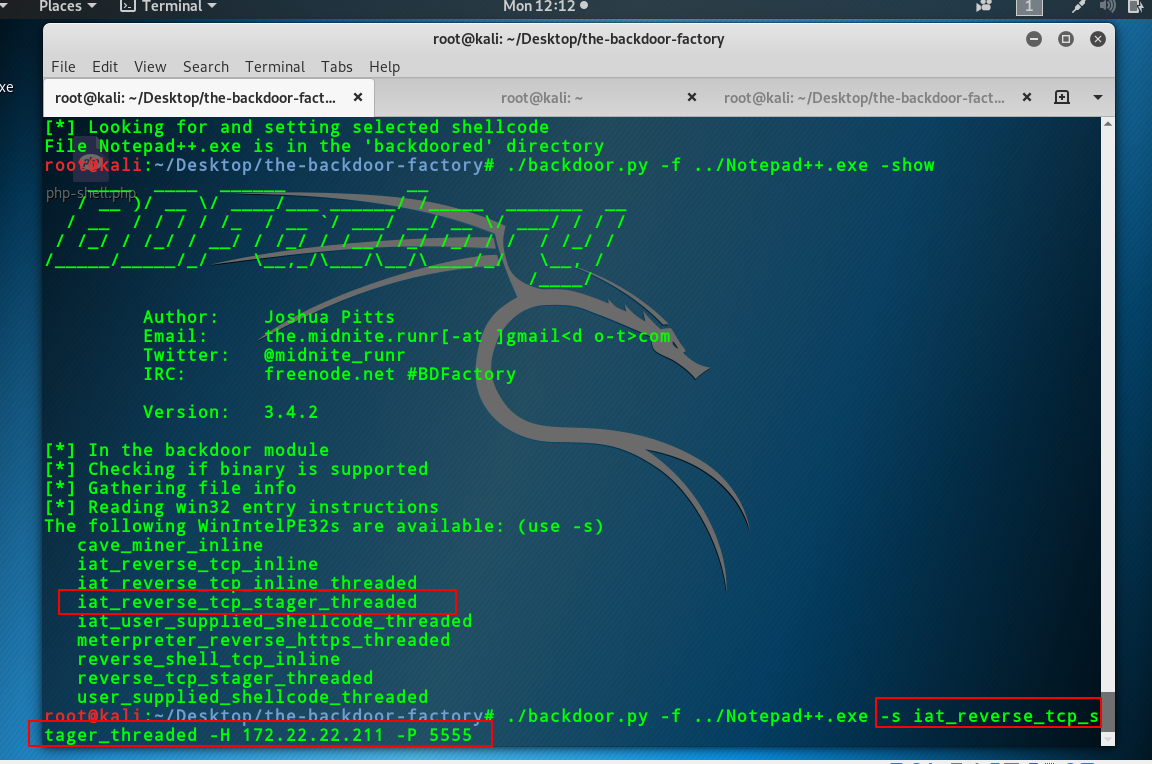Switch to the third backdoor-factory tab

tap(864, 98)
